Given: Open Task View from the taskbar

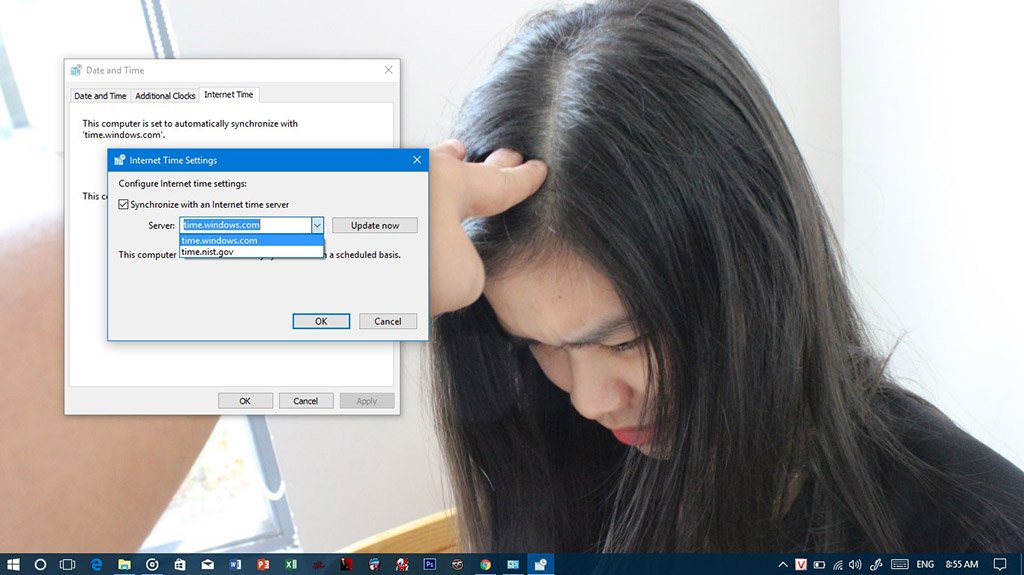Looking at the screenshot, I should pyautogui.click(x=67, y=565).
